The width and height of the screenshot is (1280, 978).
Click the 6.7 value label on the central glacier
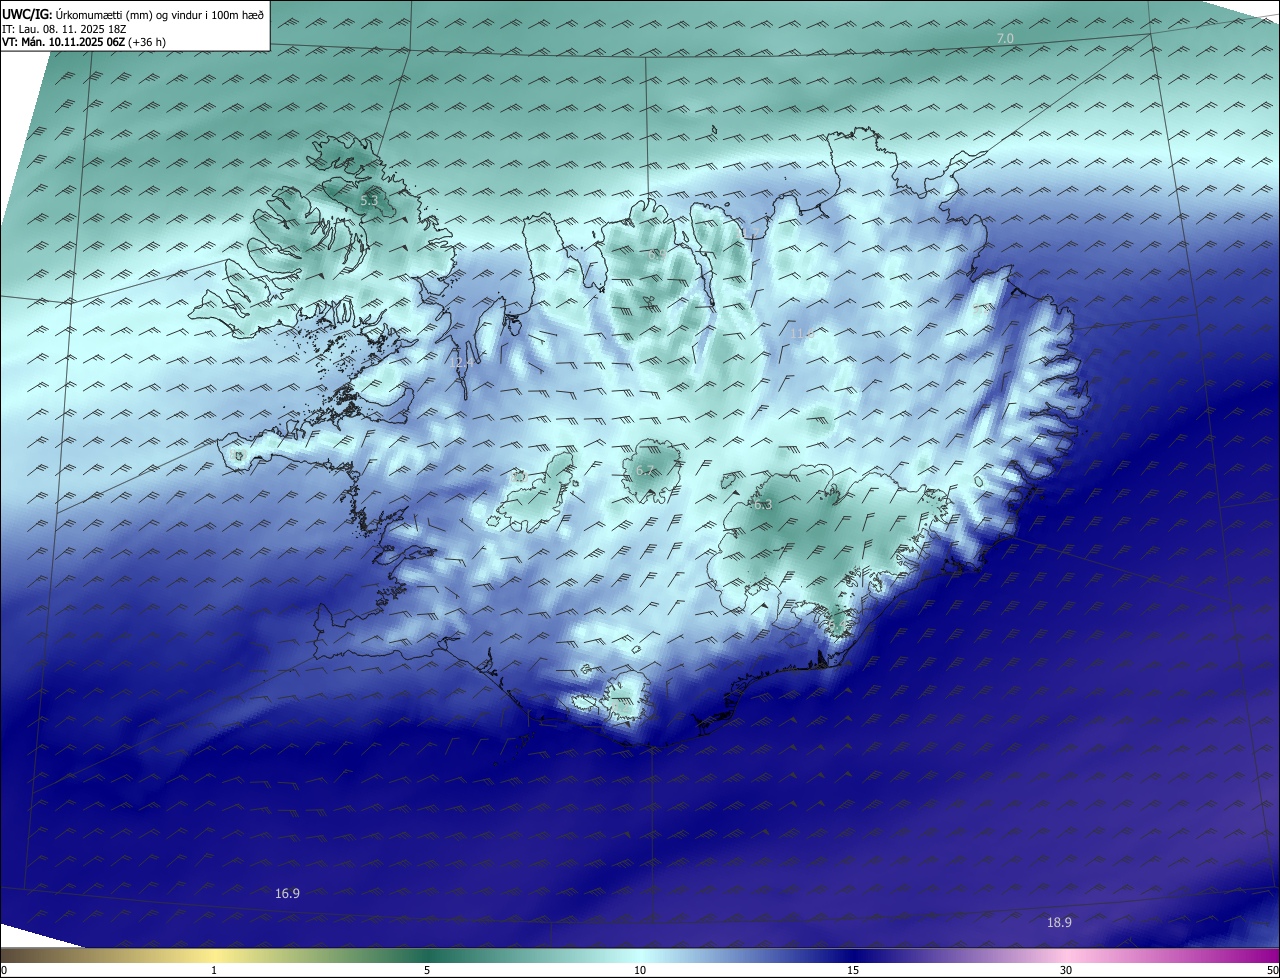click(645, 471)
